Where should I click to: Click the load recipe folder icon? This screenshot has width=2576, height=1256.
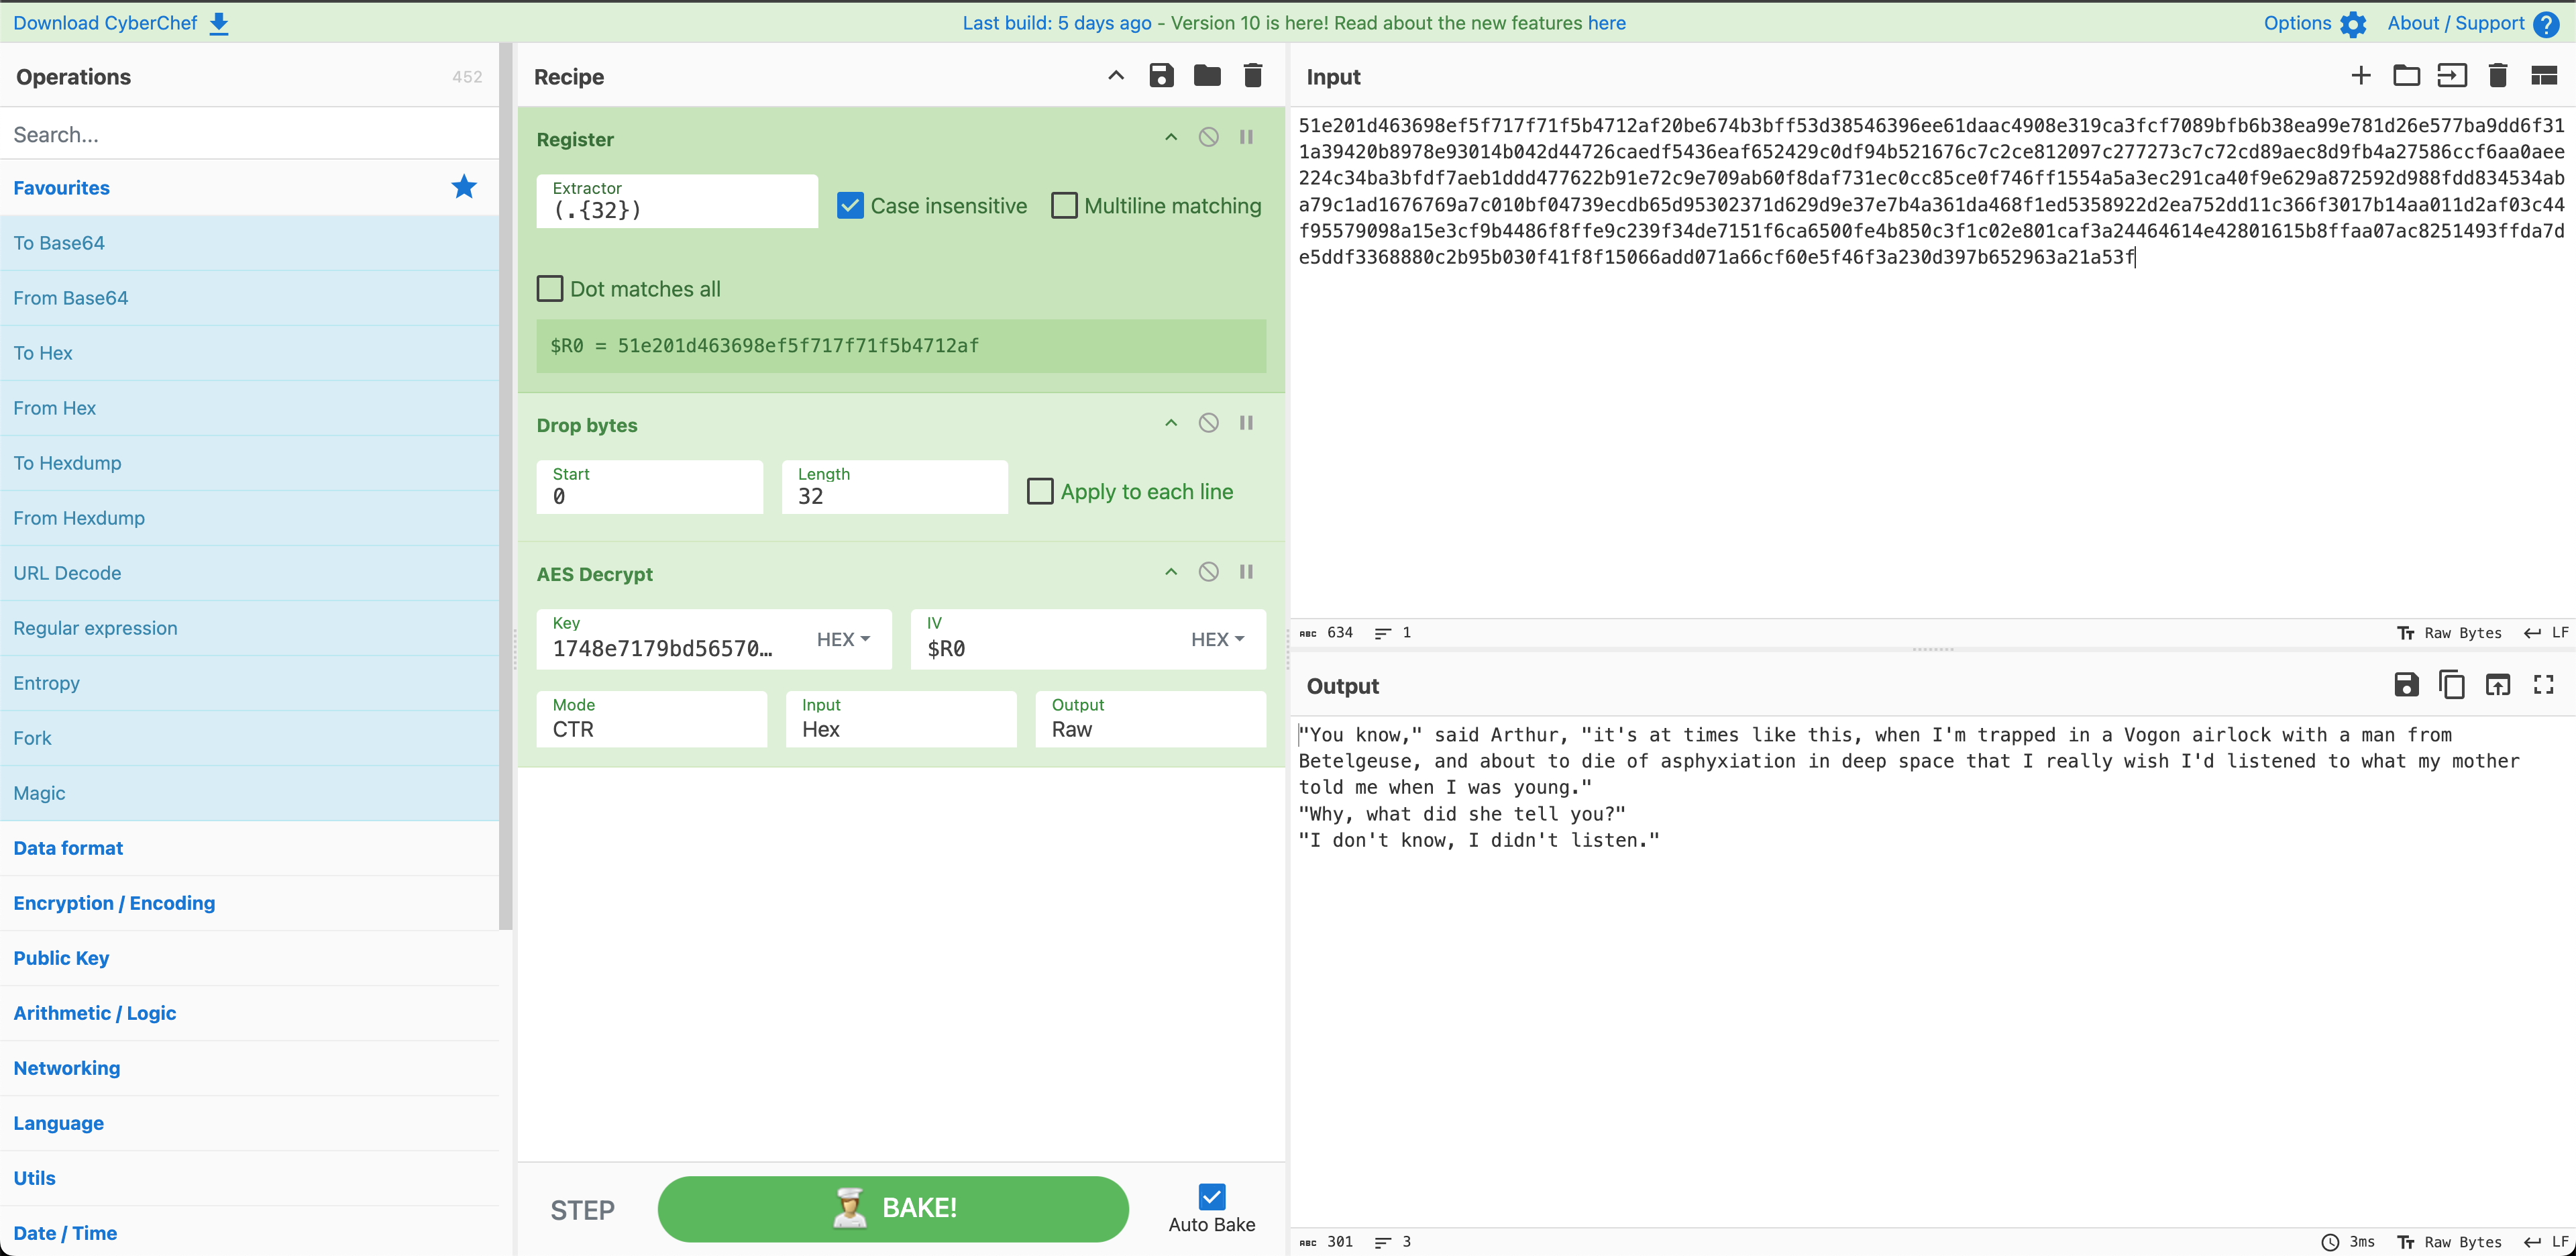pyautogui.click(x=1207, y=76)
